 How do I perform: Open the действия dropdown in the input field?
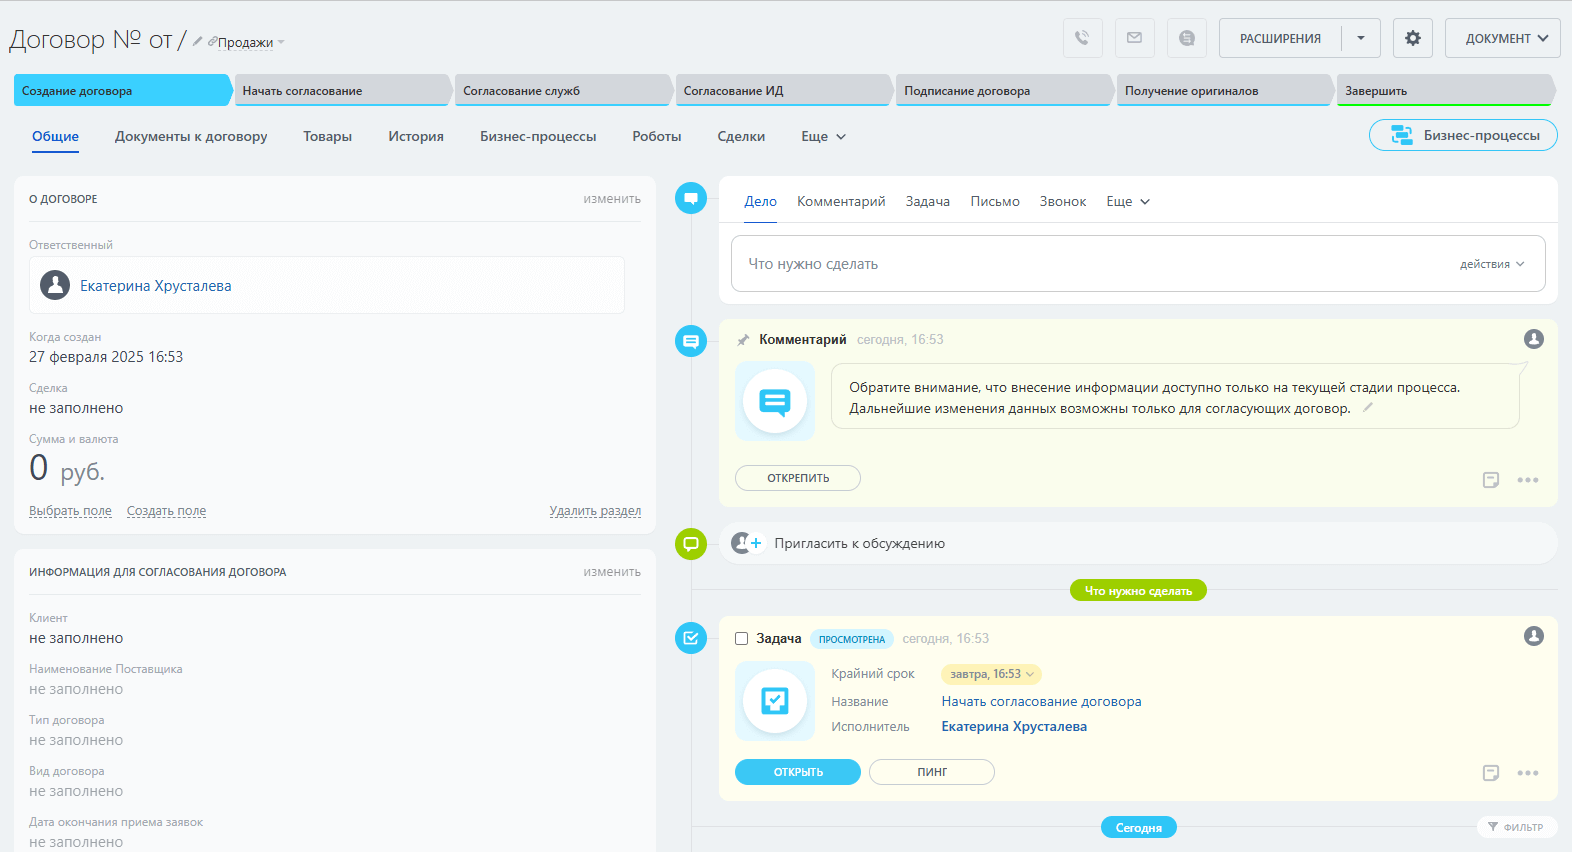(1491, 264)
